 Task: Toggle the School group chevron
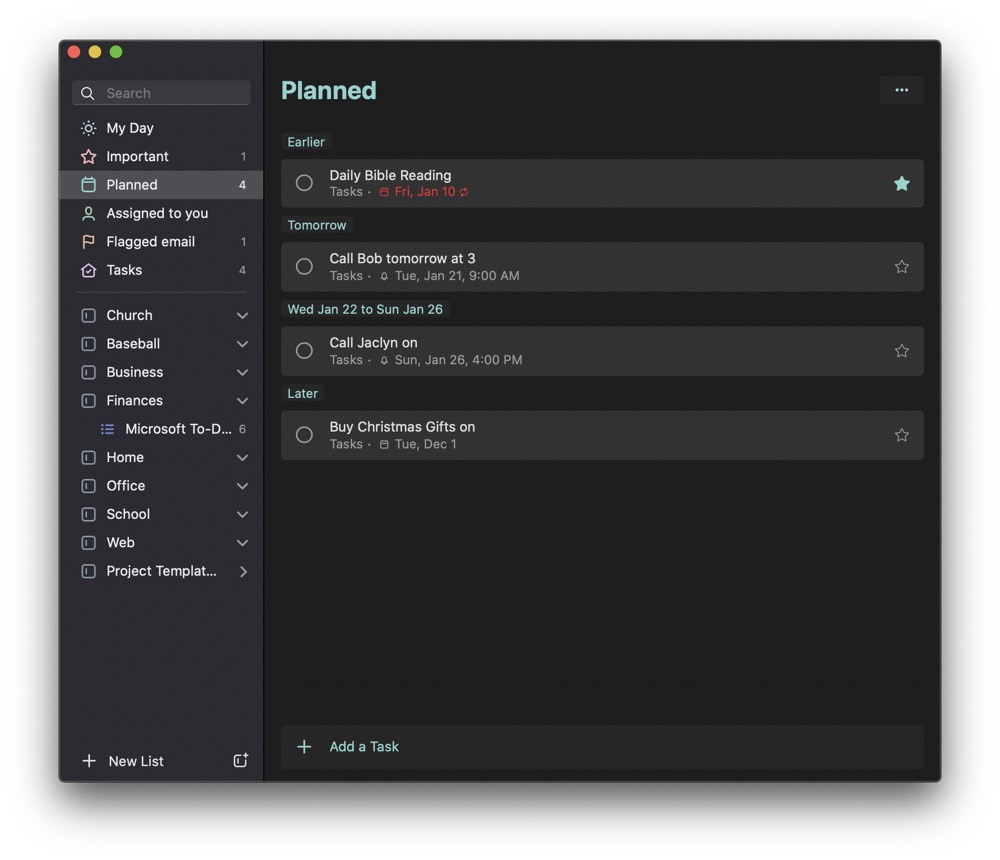tap(242, 515)
